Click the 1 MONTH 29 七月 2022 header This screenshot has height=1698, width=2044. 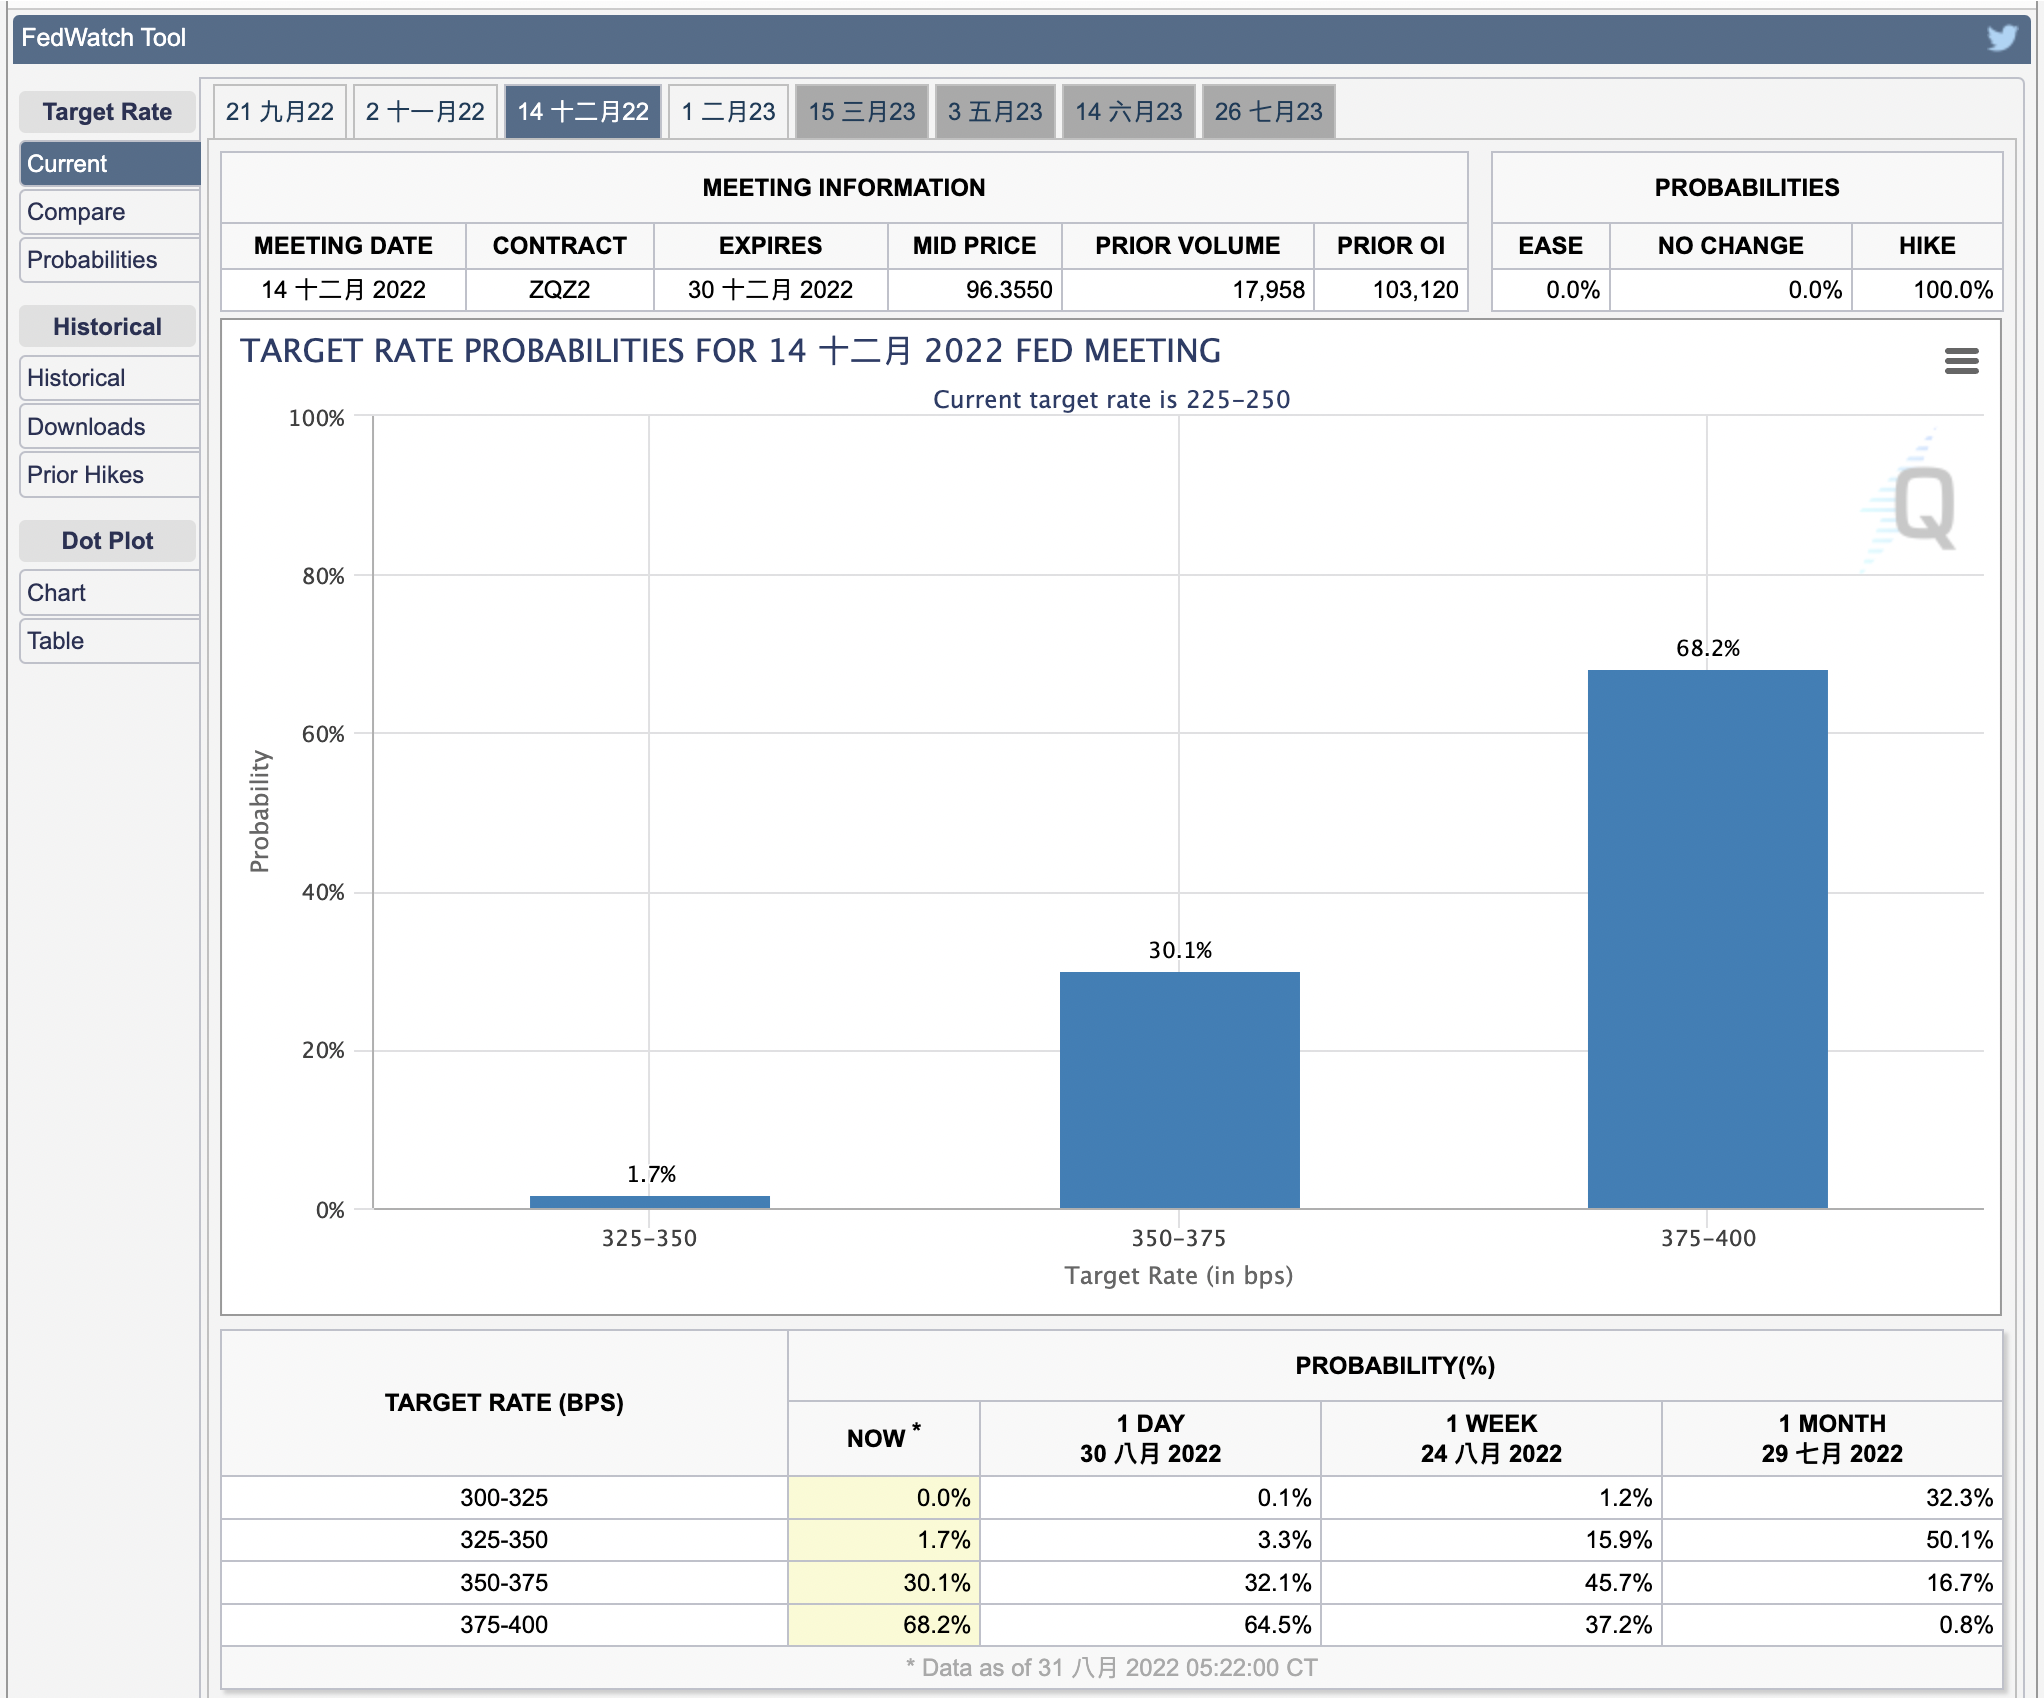point(1832,1438)
